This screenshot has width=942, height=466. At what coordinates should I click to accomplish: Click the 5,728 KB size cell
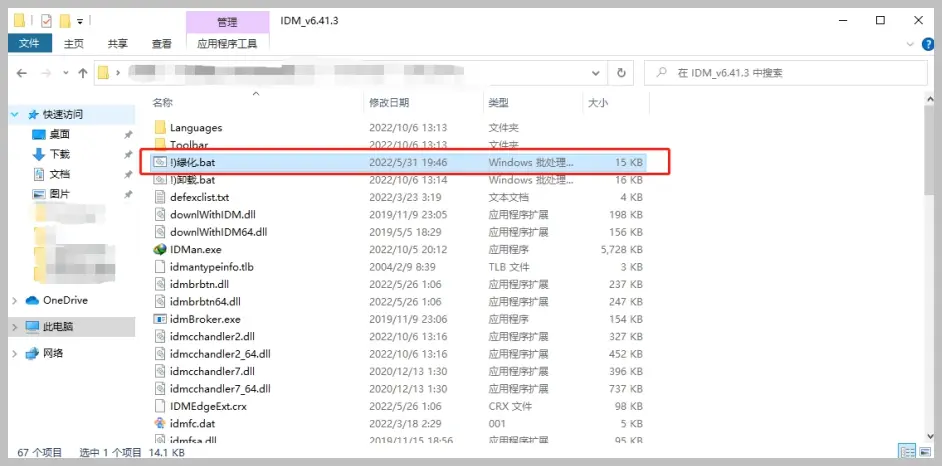[x=622, y=249]
